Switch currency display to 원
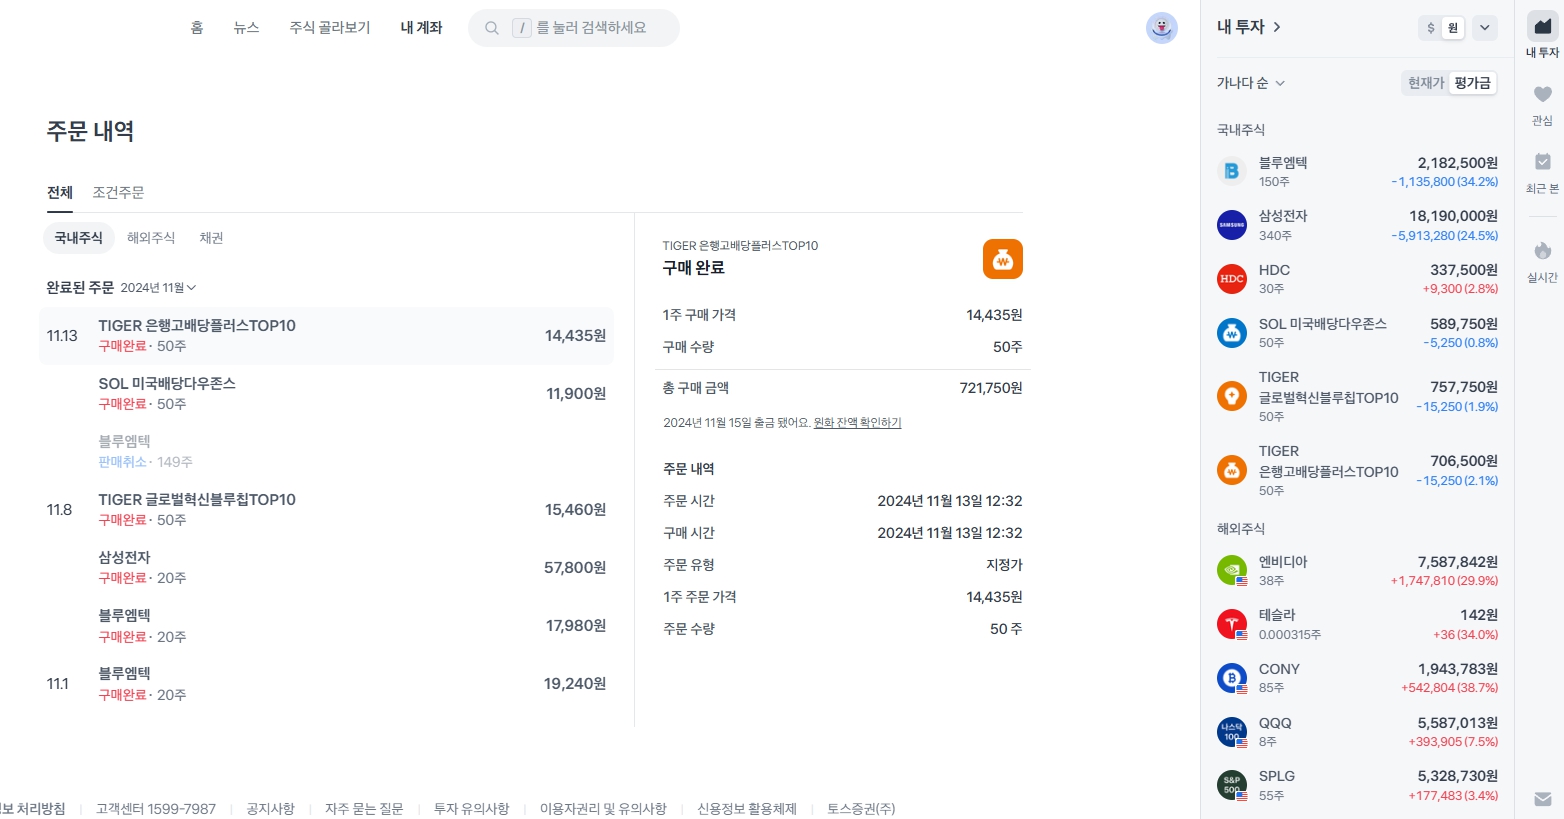 point(1453,28)
